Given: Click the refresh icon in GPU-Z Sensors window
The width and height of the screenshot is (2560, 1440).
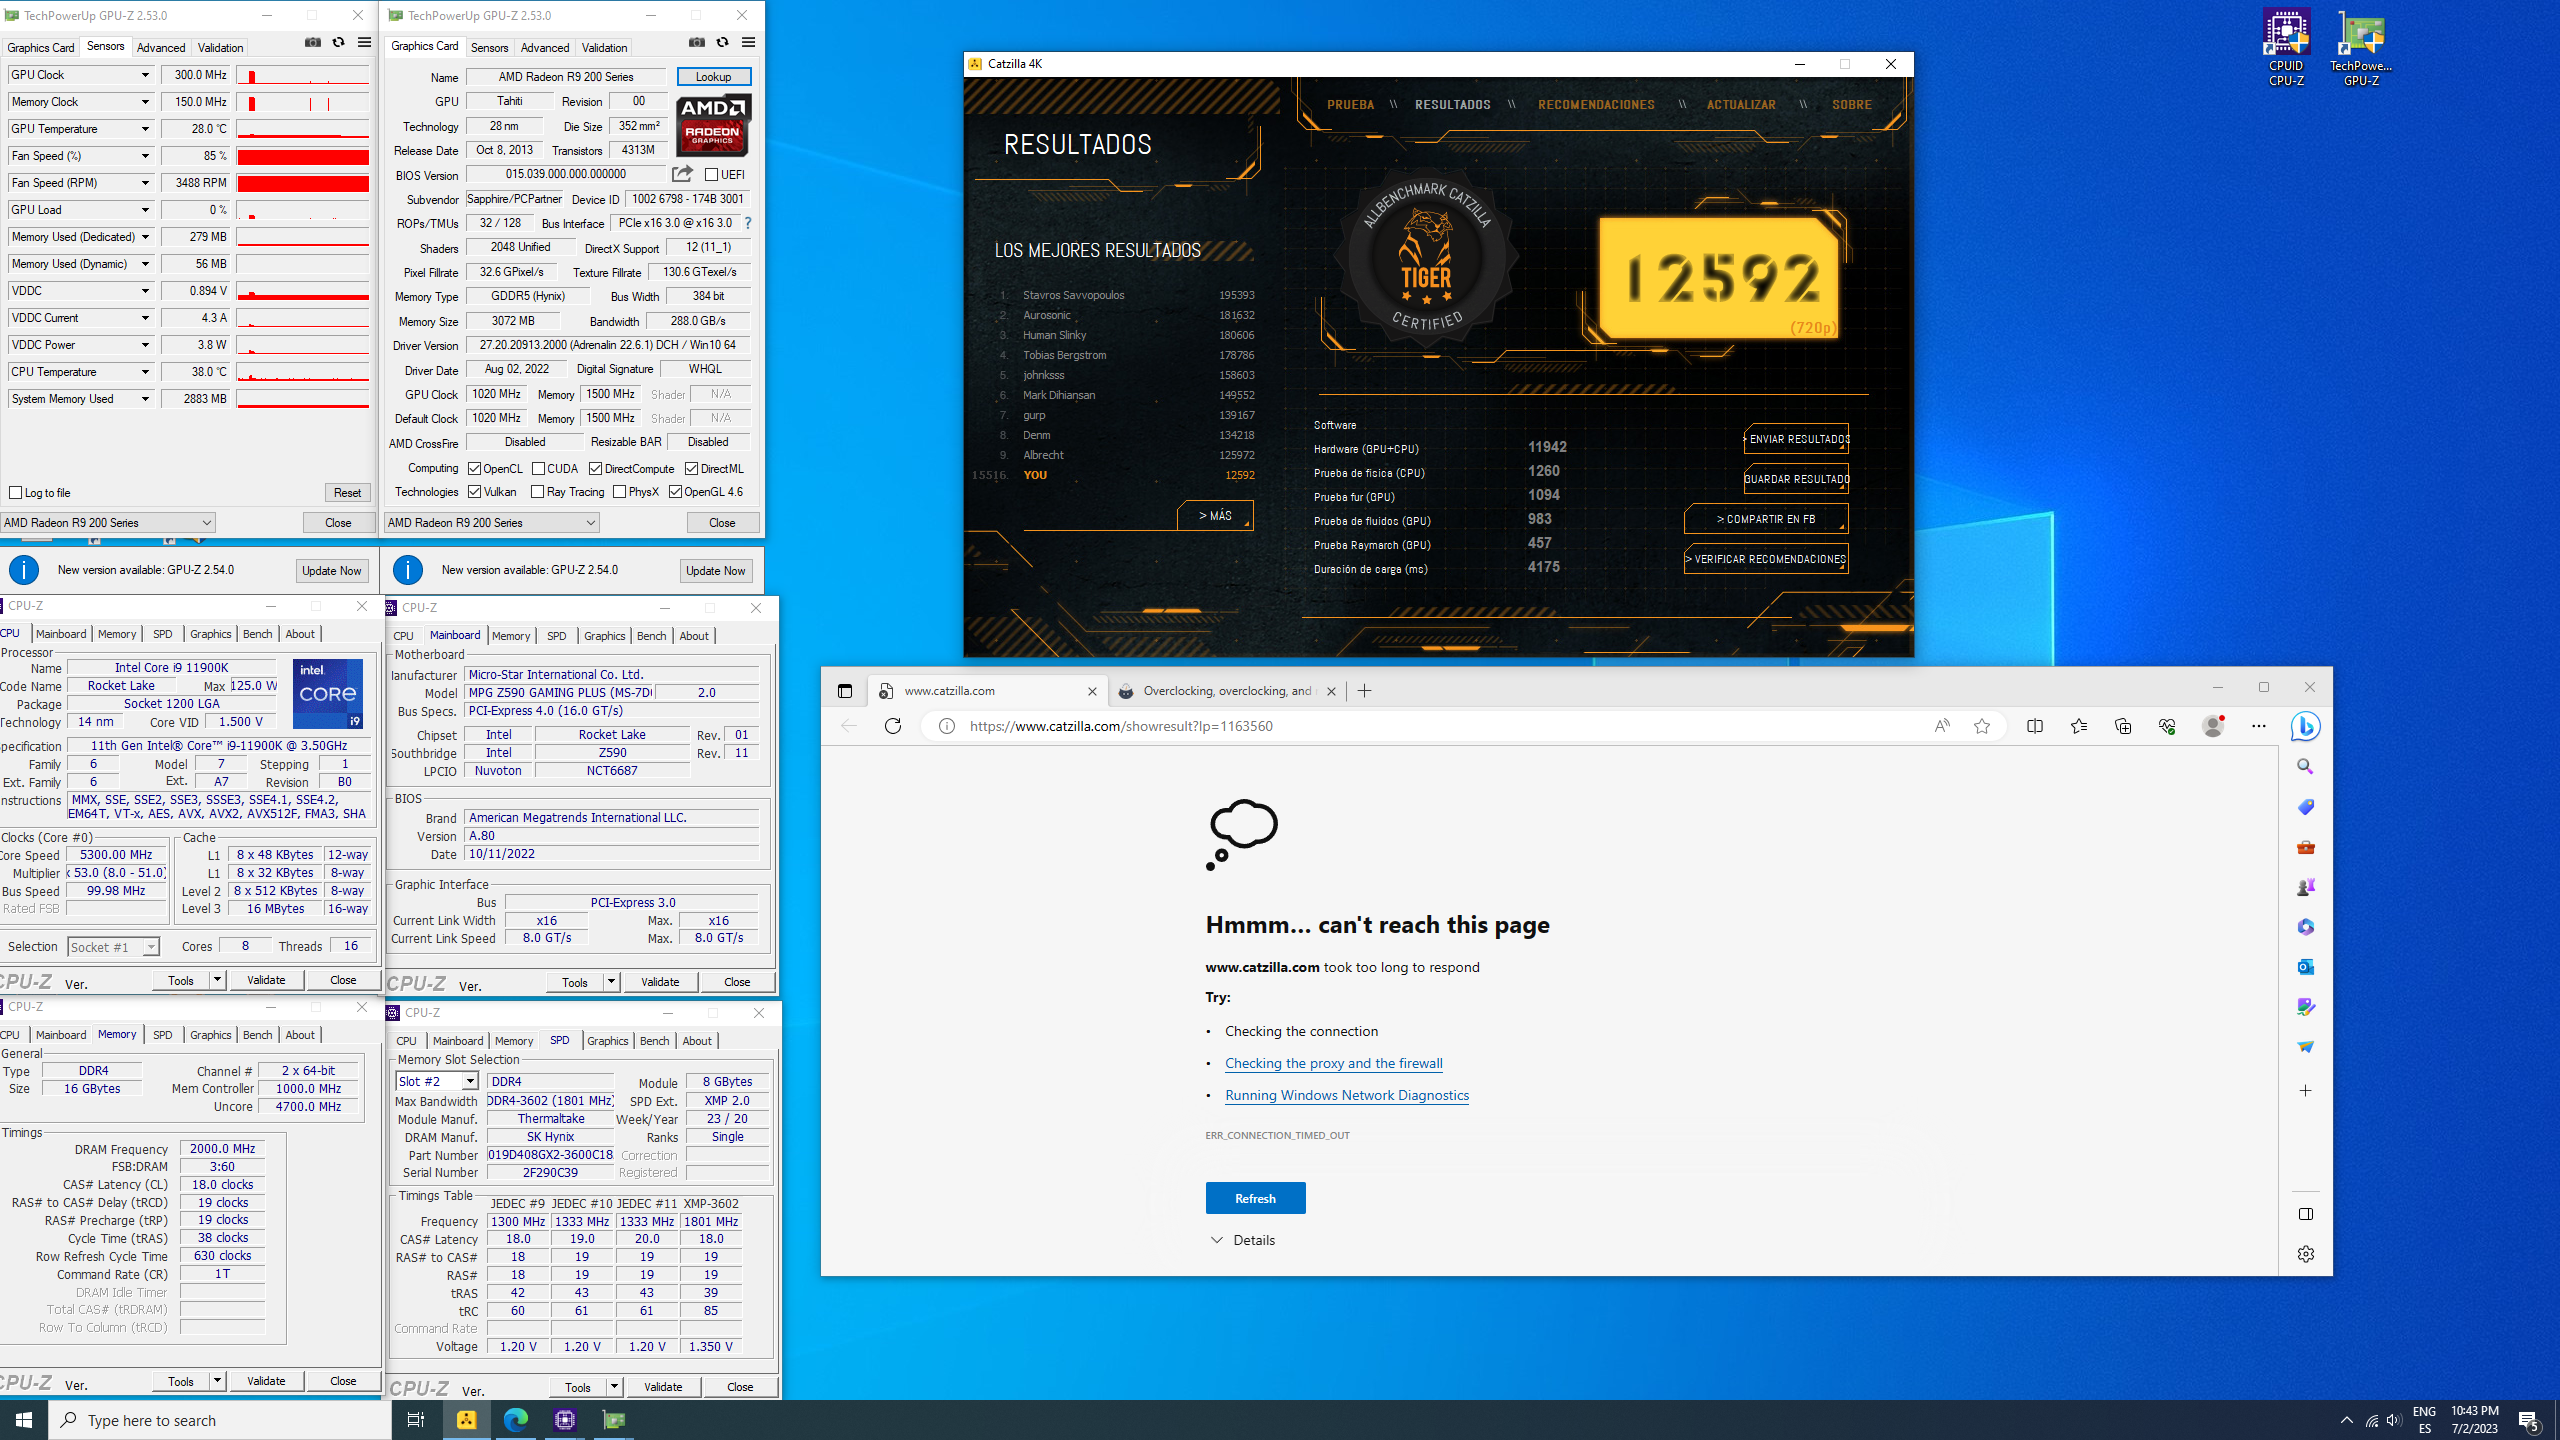Looking at the screenshot, I should click(x=339, y=43).
